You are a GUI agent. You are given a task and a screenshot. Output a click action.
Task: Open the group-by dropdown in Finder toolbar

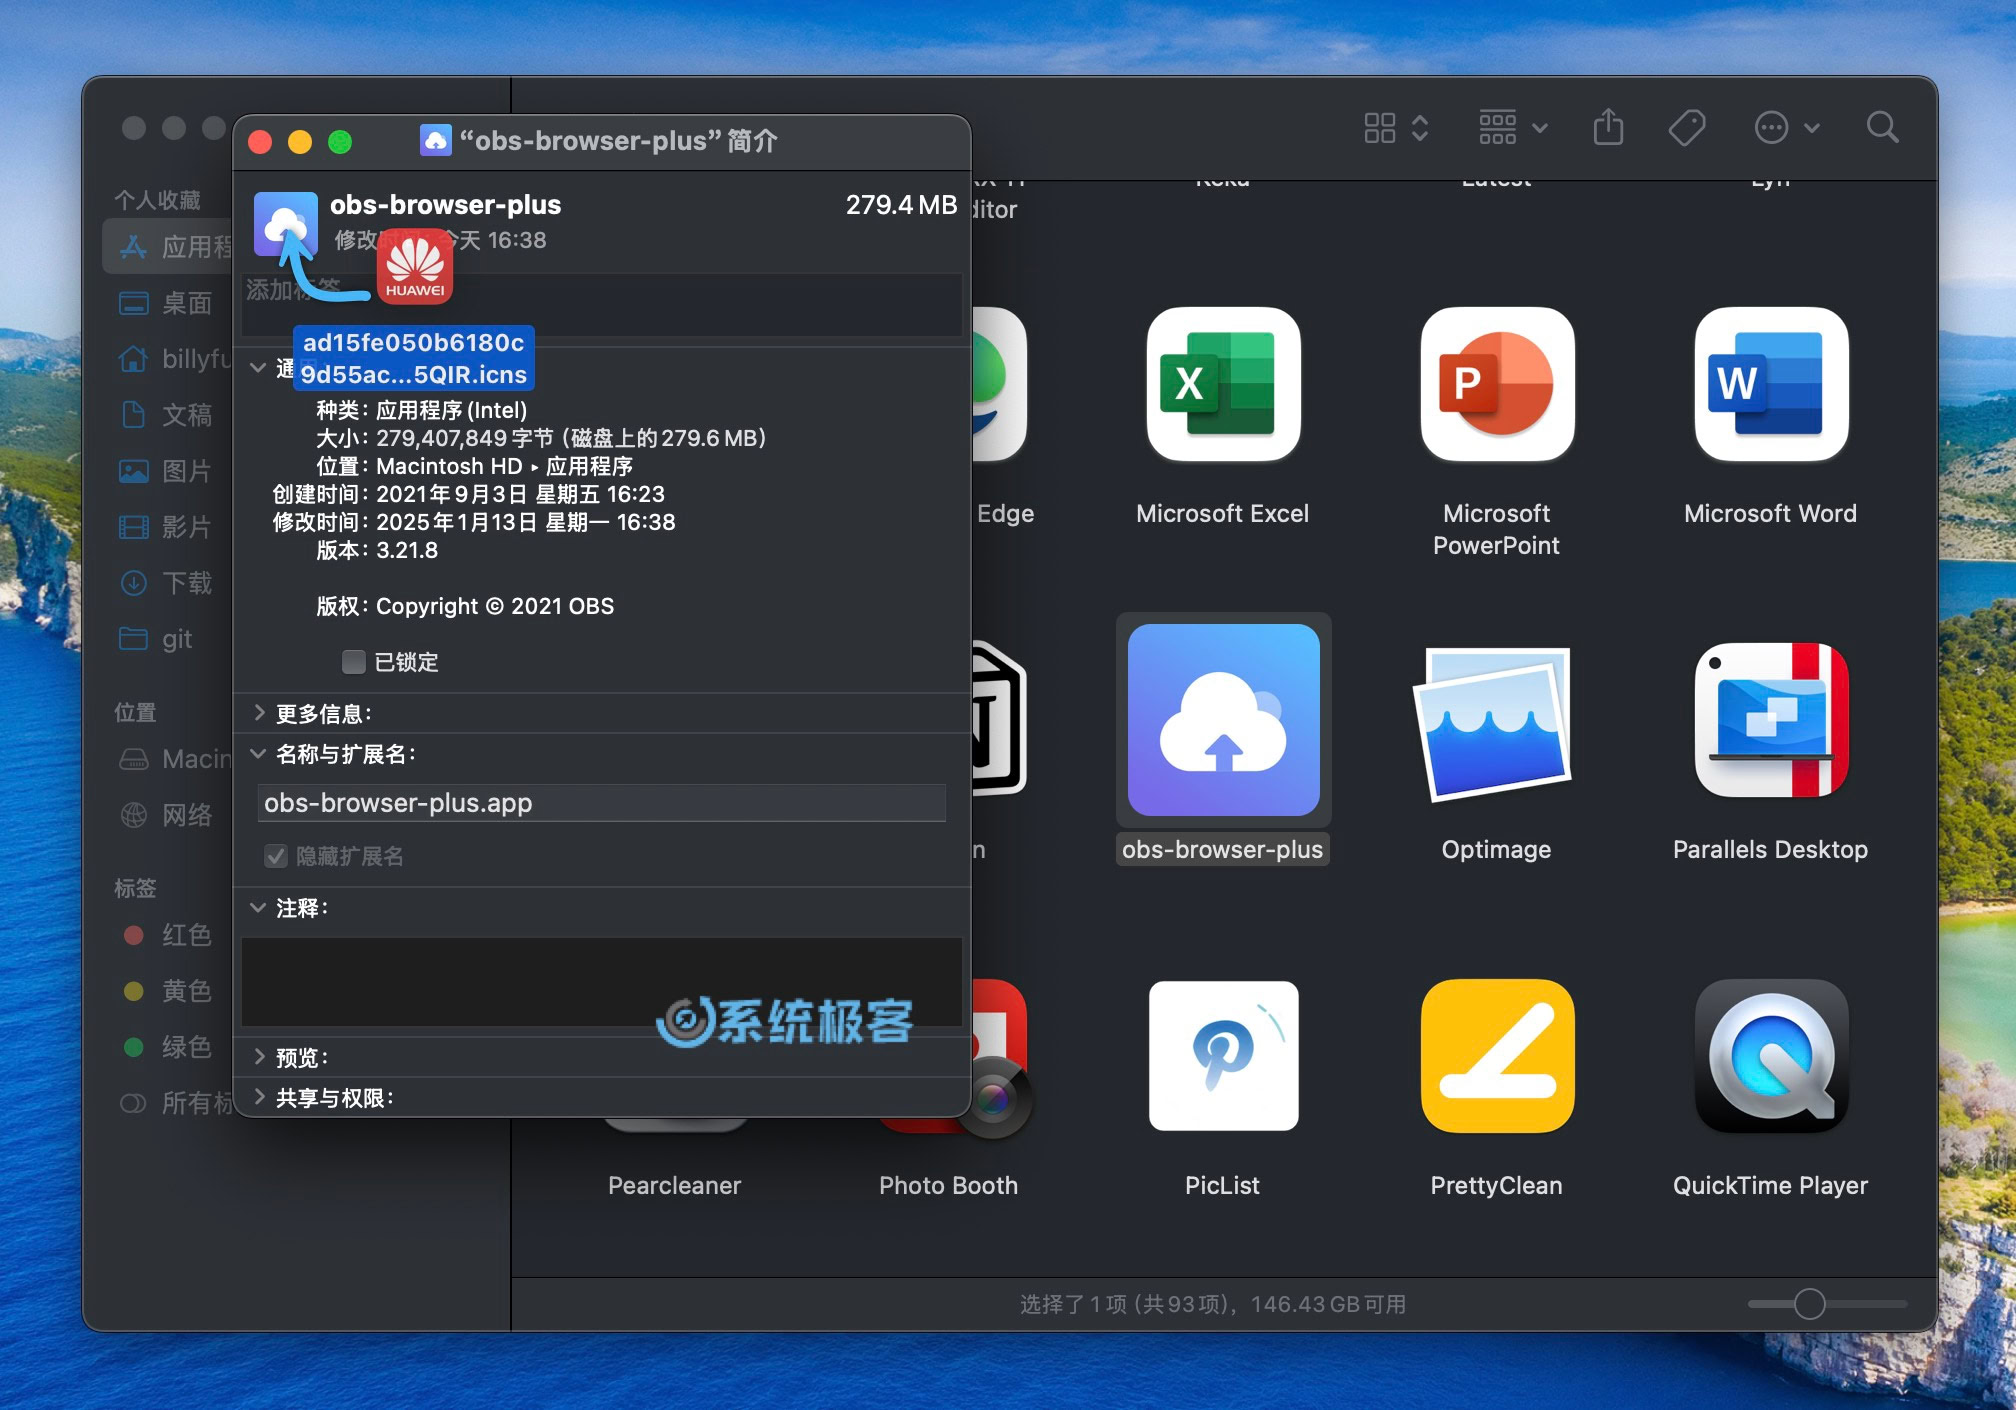pos(1513,127)
